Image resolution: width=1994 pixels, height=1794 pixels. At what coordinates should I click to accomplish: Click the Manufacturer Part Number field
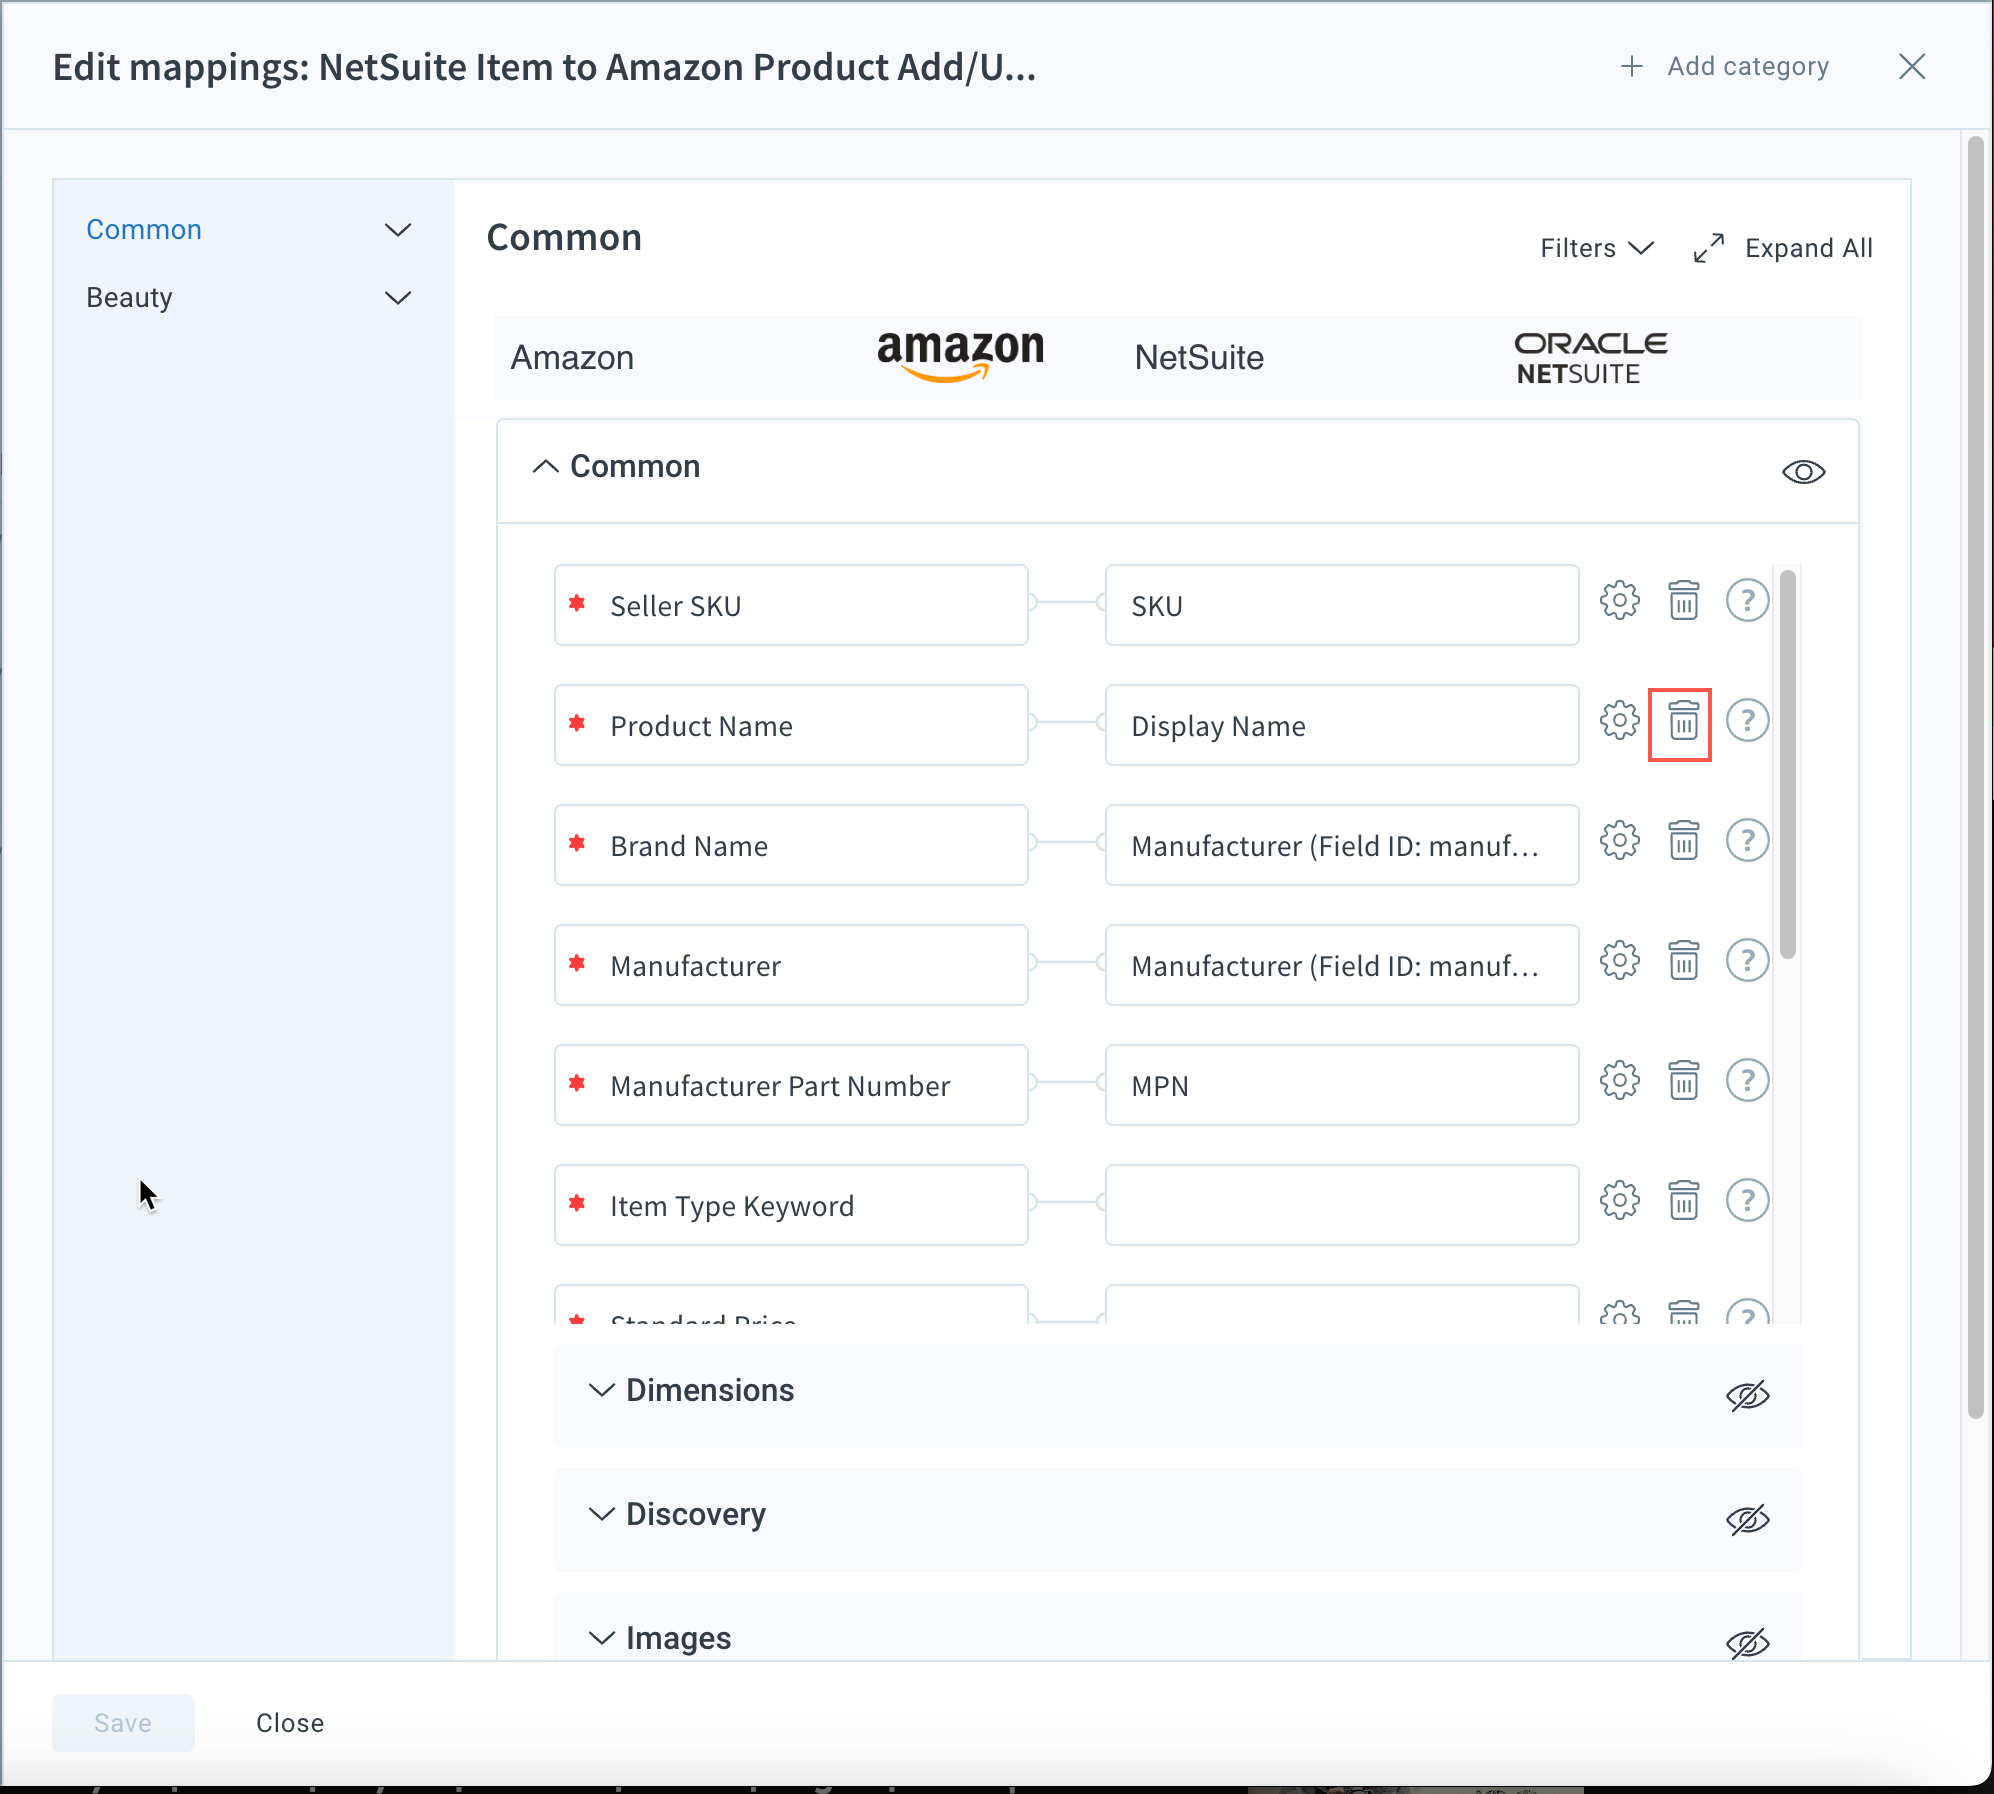pos(791,1085)
